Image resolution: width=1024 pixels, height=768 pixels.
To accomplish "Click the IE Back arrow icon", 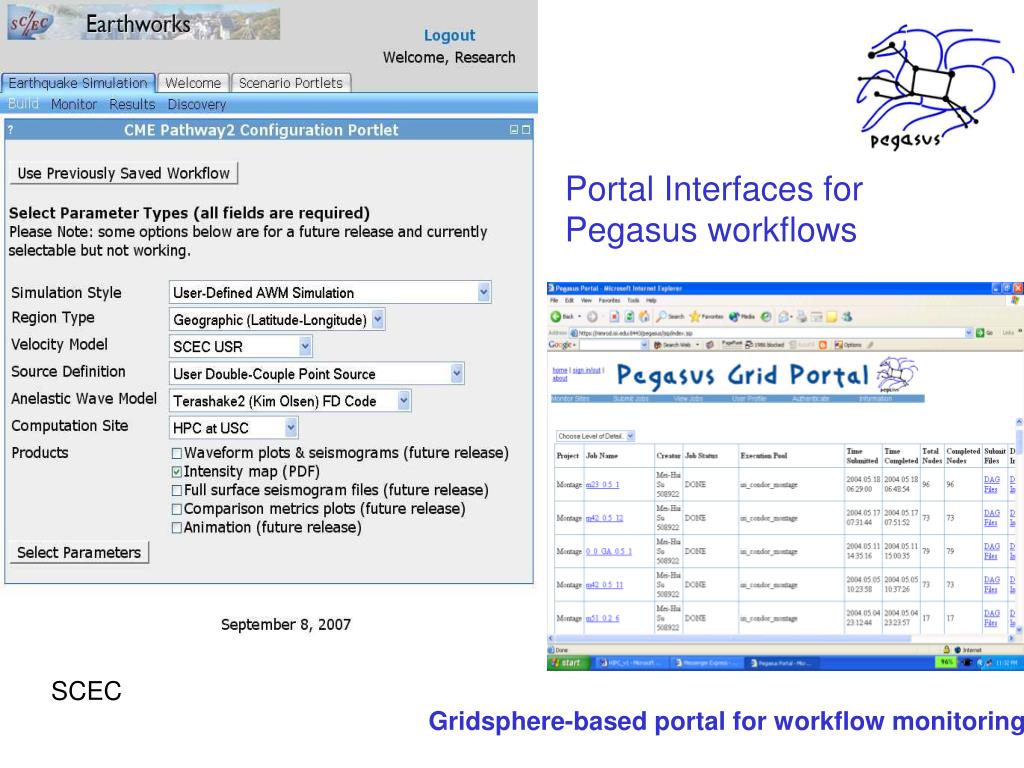I will [x=556, y=317].
